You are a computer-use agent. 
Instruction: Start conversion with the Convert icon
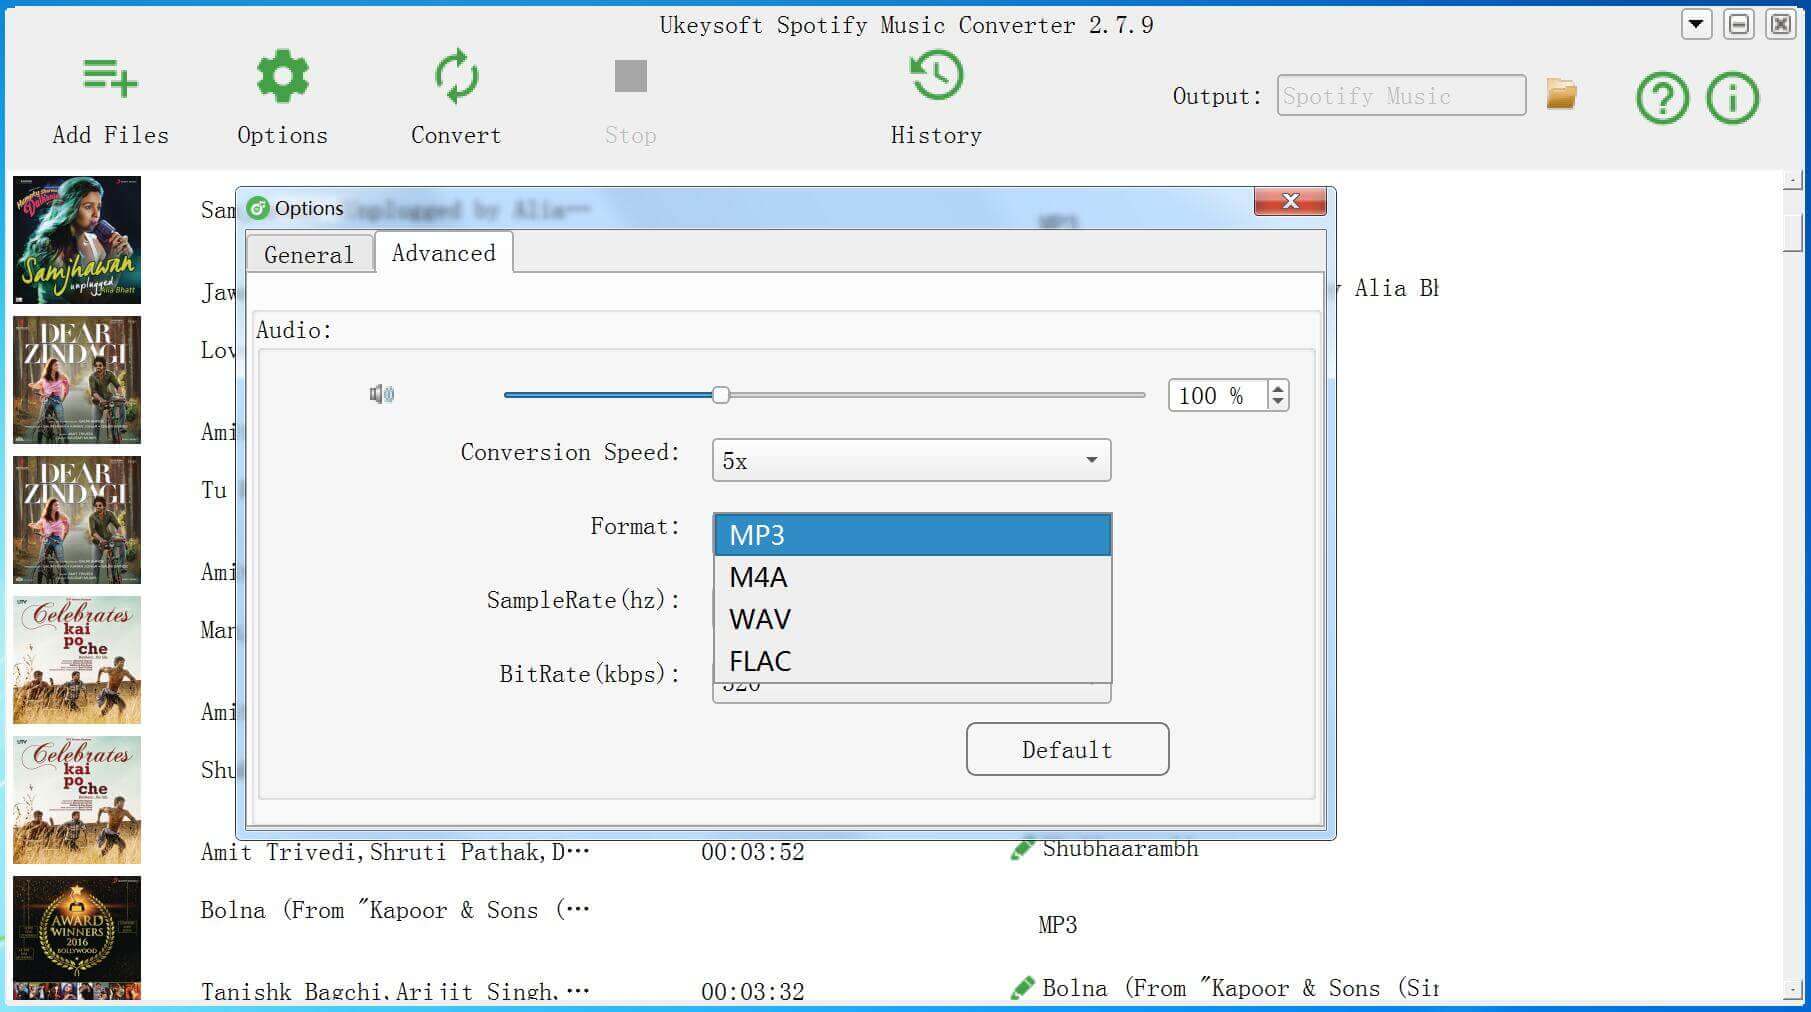(x=456, y=76)
